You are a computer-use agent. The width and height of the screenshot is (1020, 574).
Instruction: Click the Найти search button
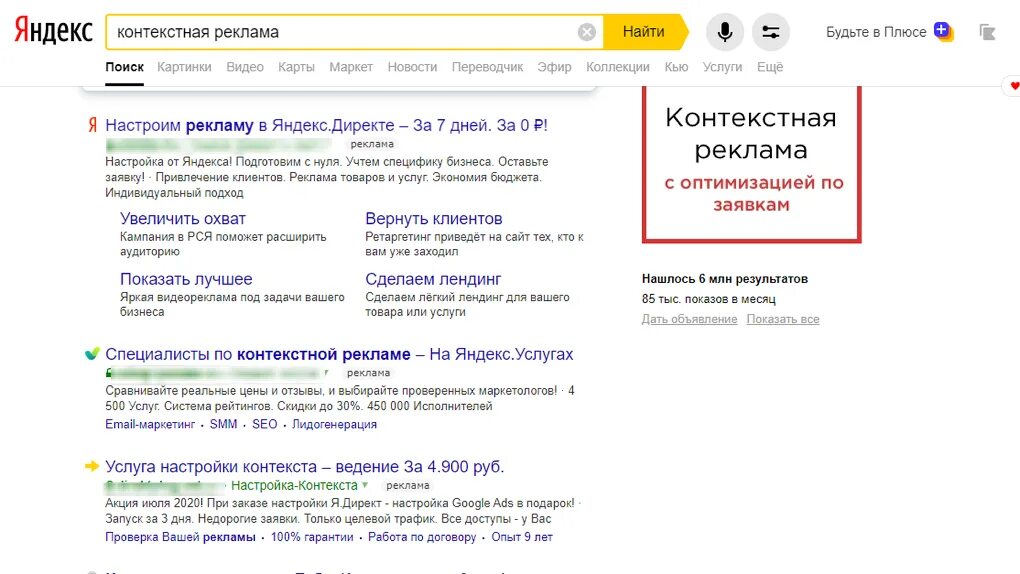(643, 32)
